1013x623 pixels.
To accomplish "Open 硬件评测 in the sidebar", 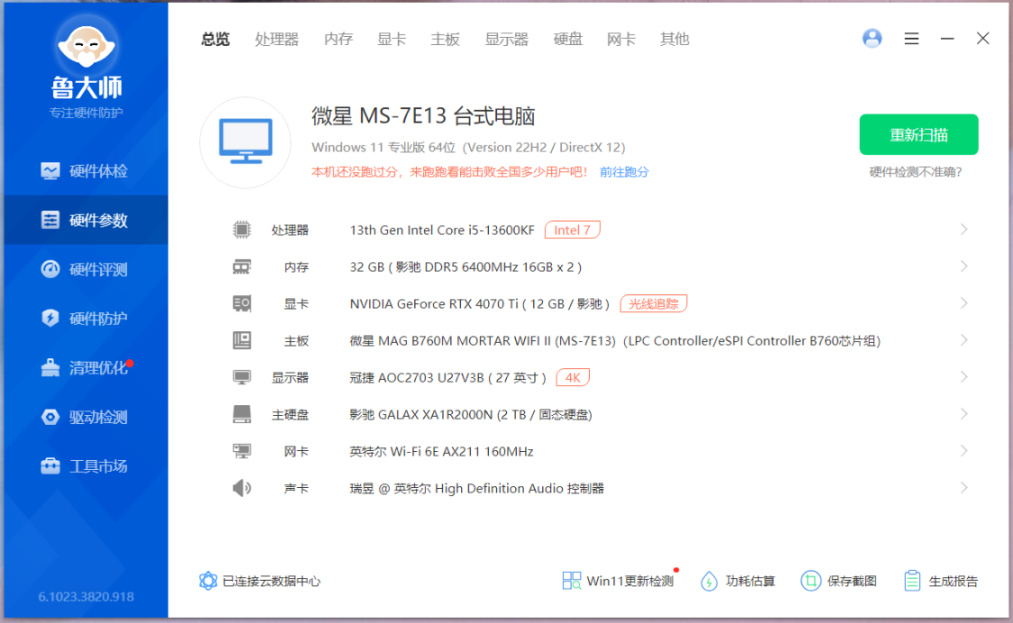I will [x=86, y=269].
